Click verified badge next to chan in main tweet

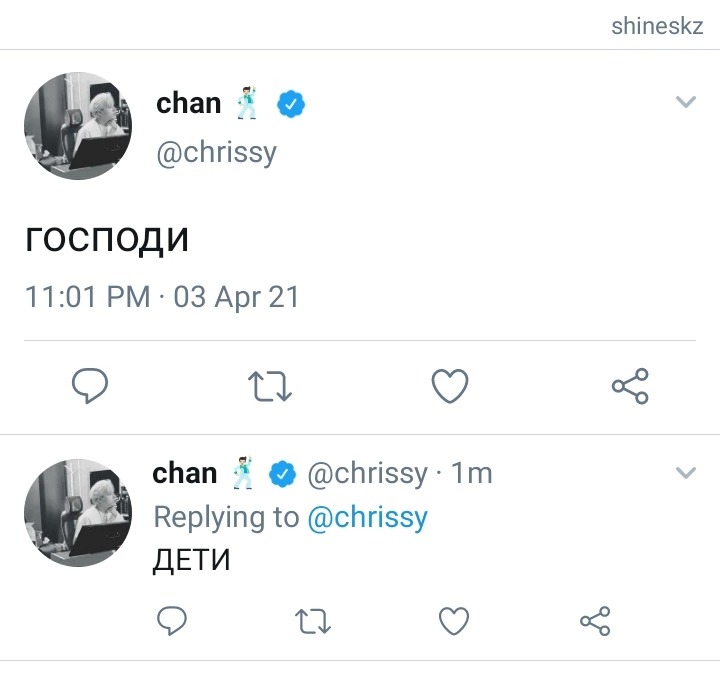pyautogui.click(x=291, y=104)
